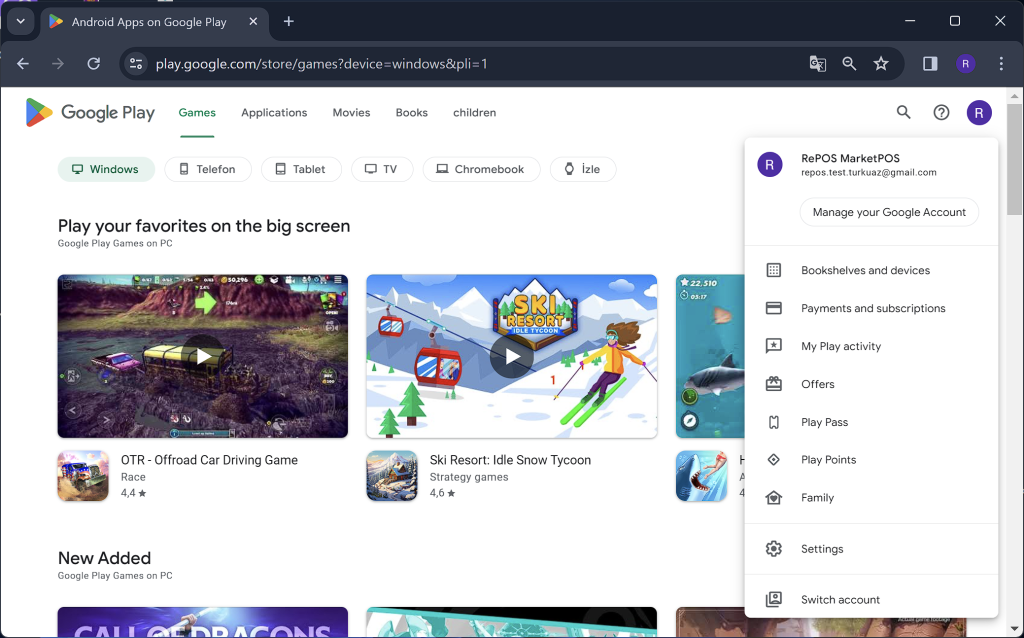Close the Android Apps on Google Play tab
Screen dimensions: 1024x638
tap(253, 22)
